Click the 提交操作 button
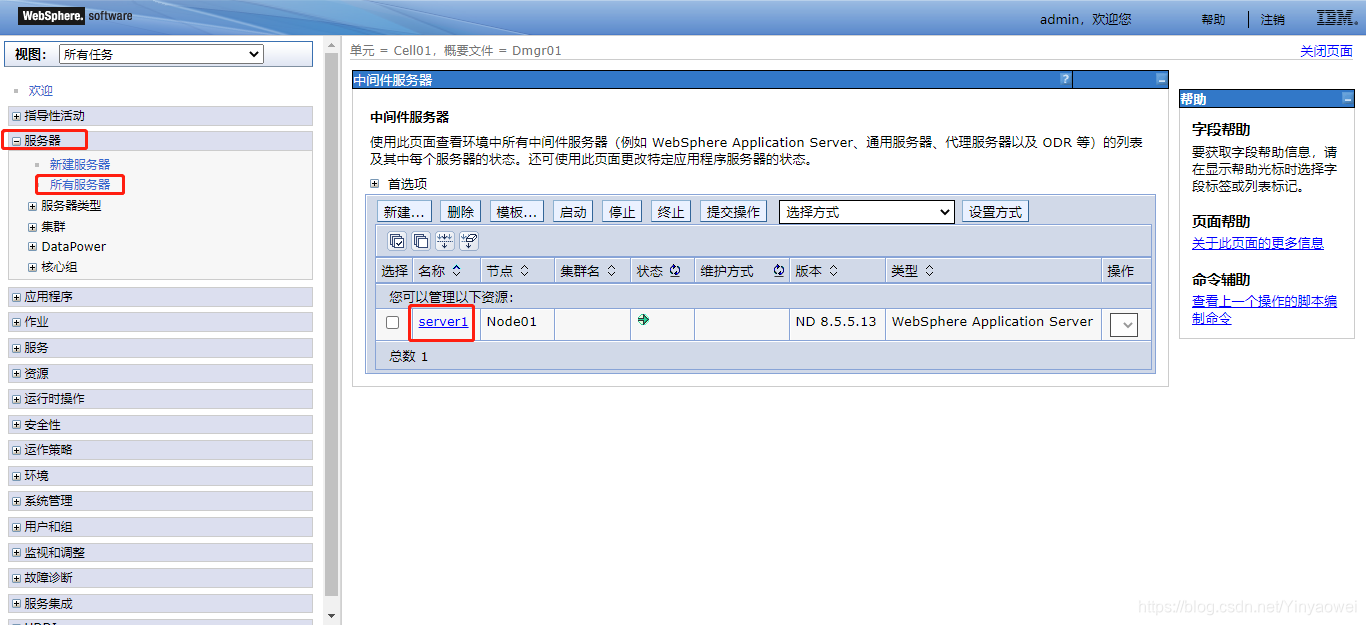1366x625 pixels. 733,212
